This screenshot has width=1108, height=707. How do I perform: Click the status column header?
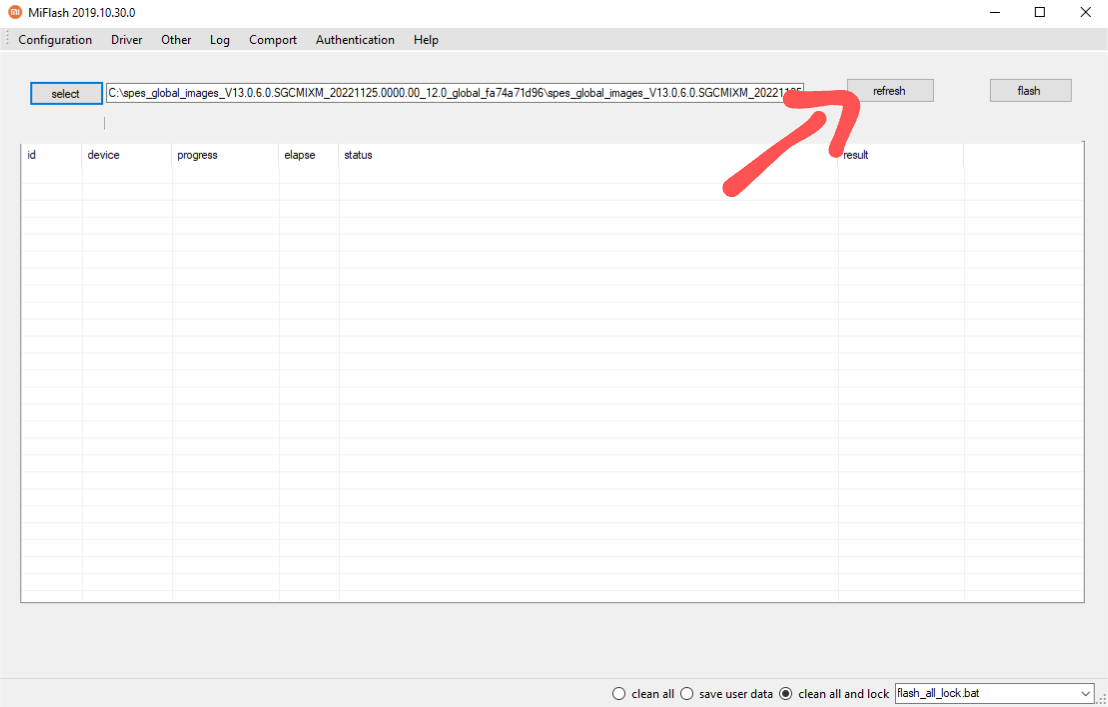point(588,155)
